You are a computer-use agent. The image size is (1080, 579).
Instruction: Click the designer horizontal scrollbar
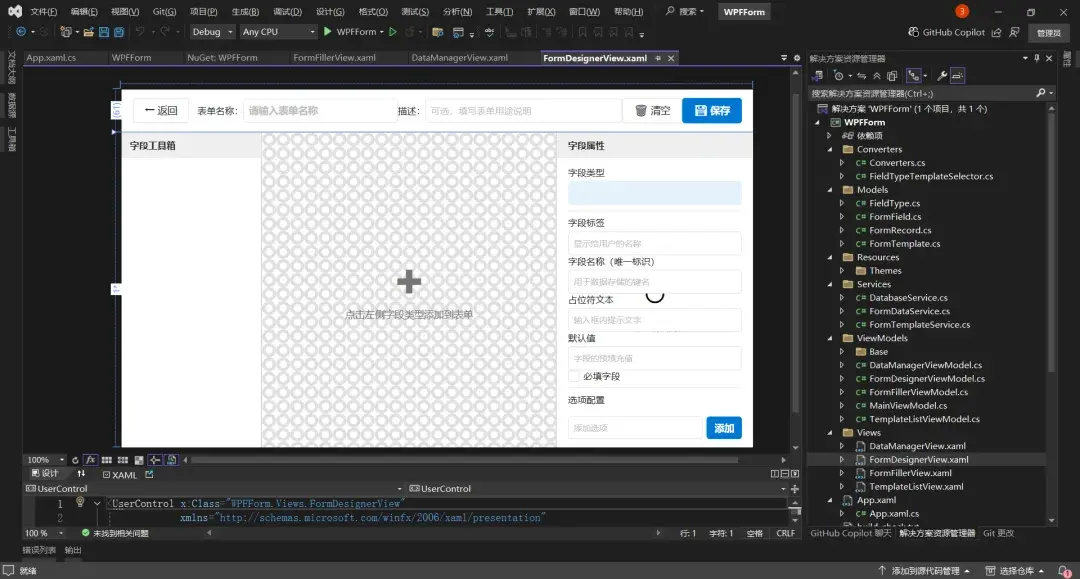coord(465,460)
